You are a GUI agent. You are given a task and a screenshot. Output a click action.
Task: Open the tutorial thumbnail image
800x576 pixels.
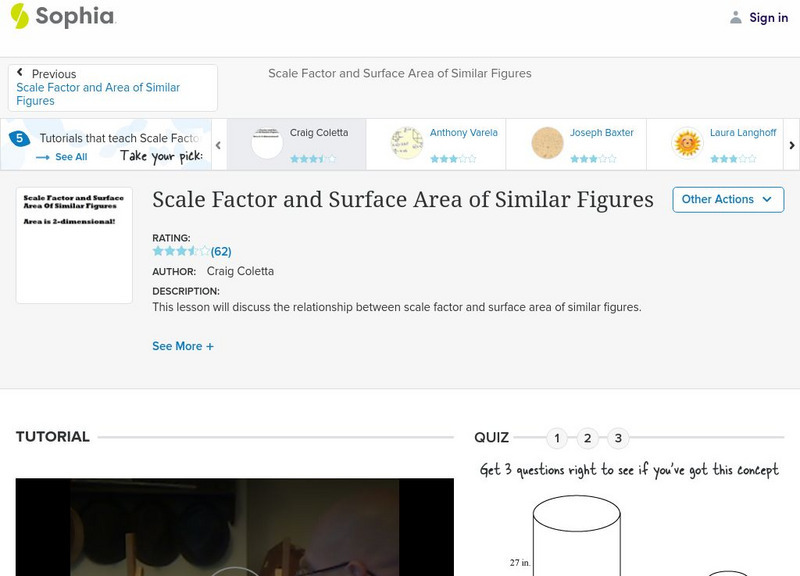point(74,245)
